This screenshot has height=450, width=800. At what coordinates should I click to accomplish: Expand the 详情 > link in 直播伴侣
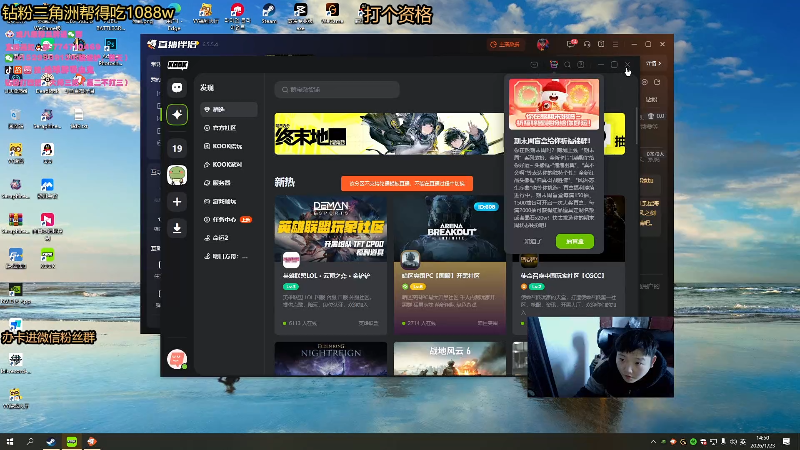[654, 64]
